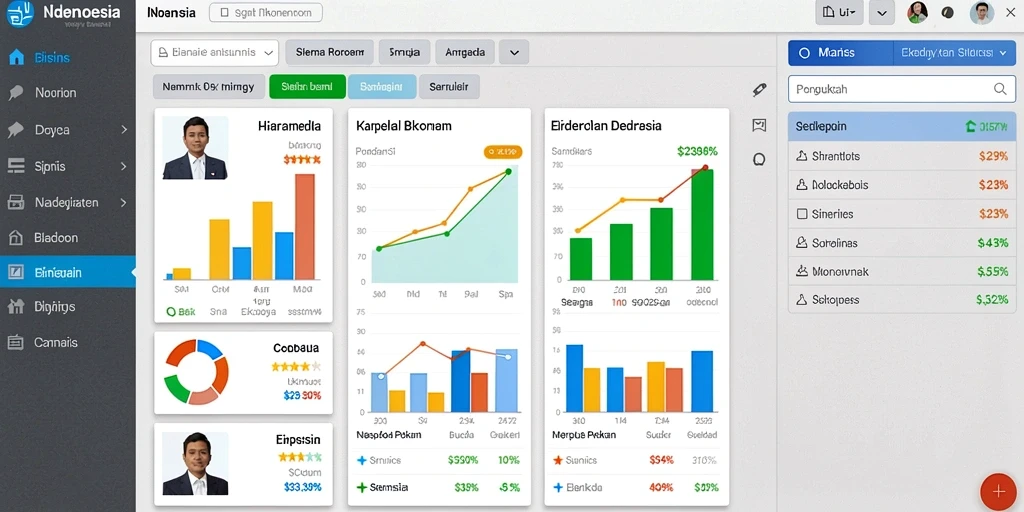Open the chat bubble icon near the charts
The image size is (1024, 512).
point(759,159)
